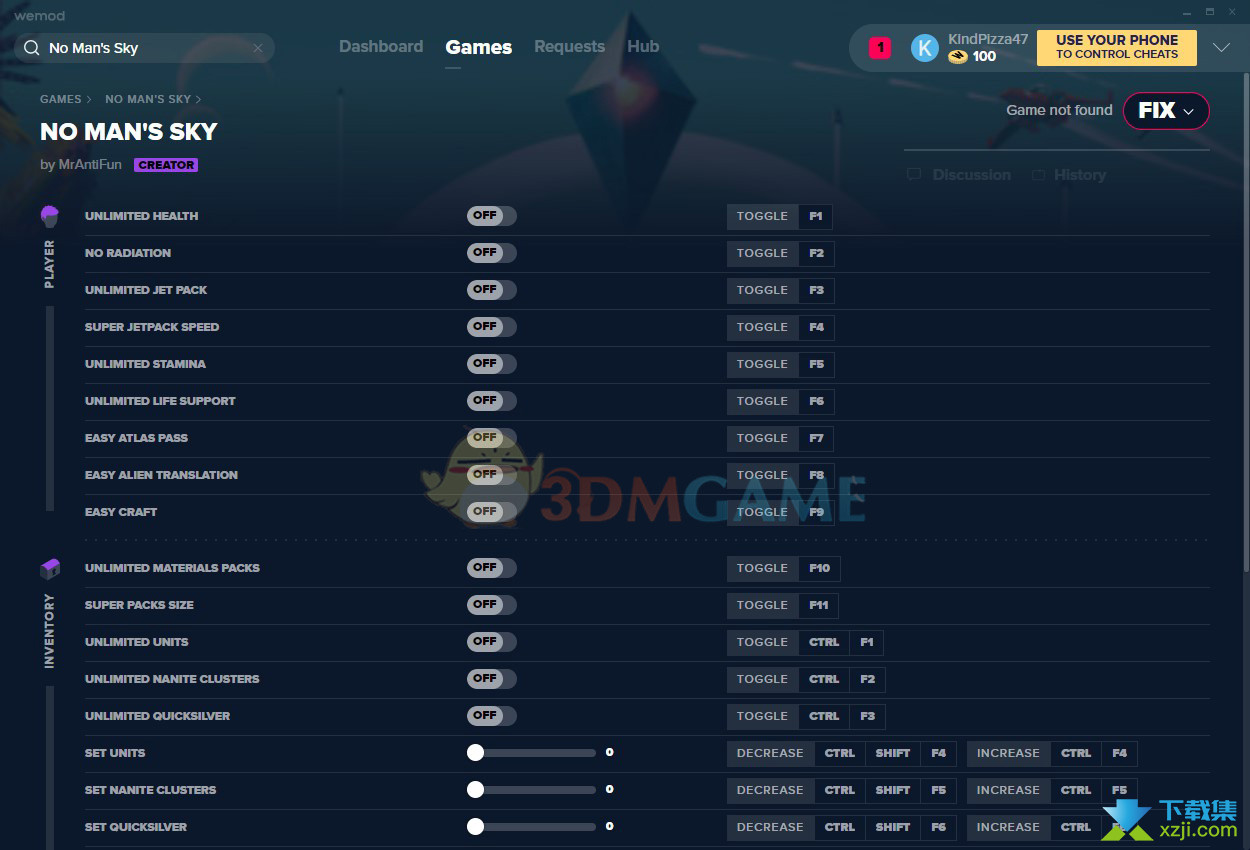Click the F4 hotkey for Super Jetpack Speed
The image size is (1250, 850).
817,327
